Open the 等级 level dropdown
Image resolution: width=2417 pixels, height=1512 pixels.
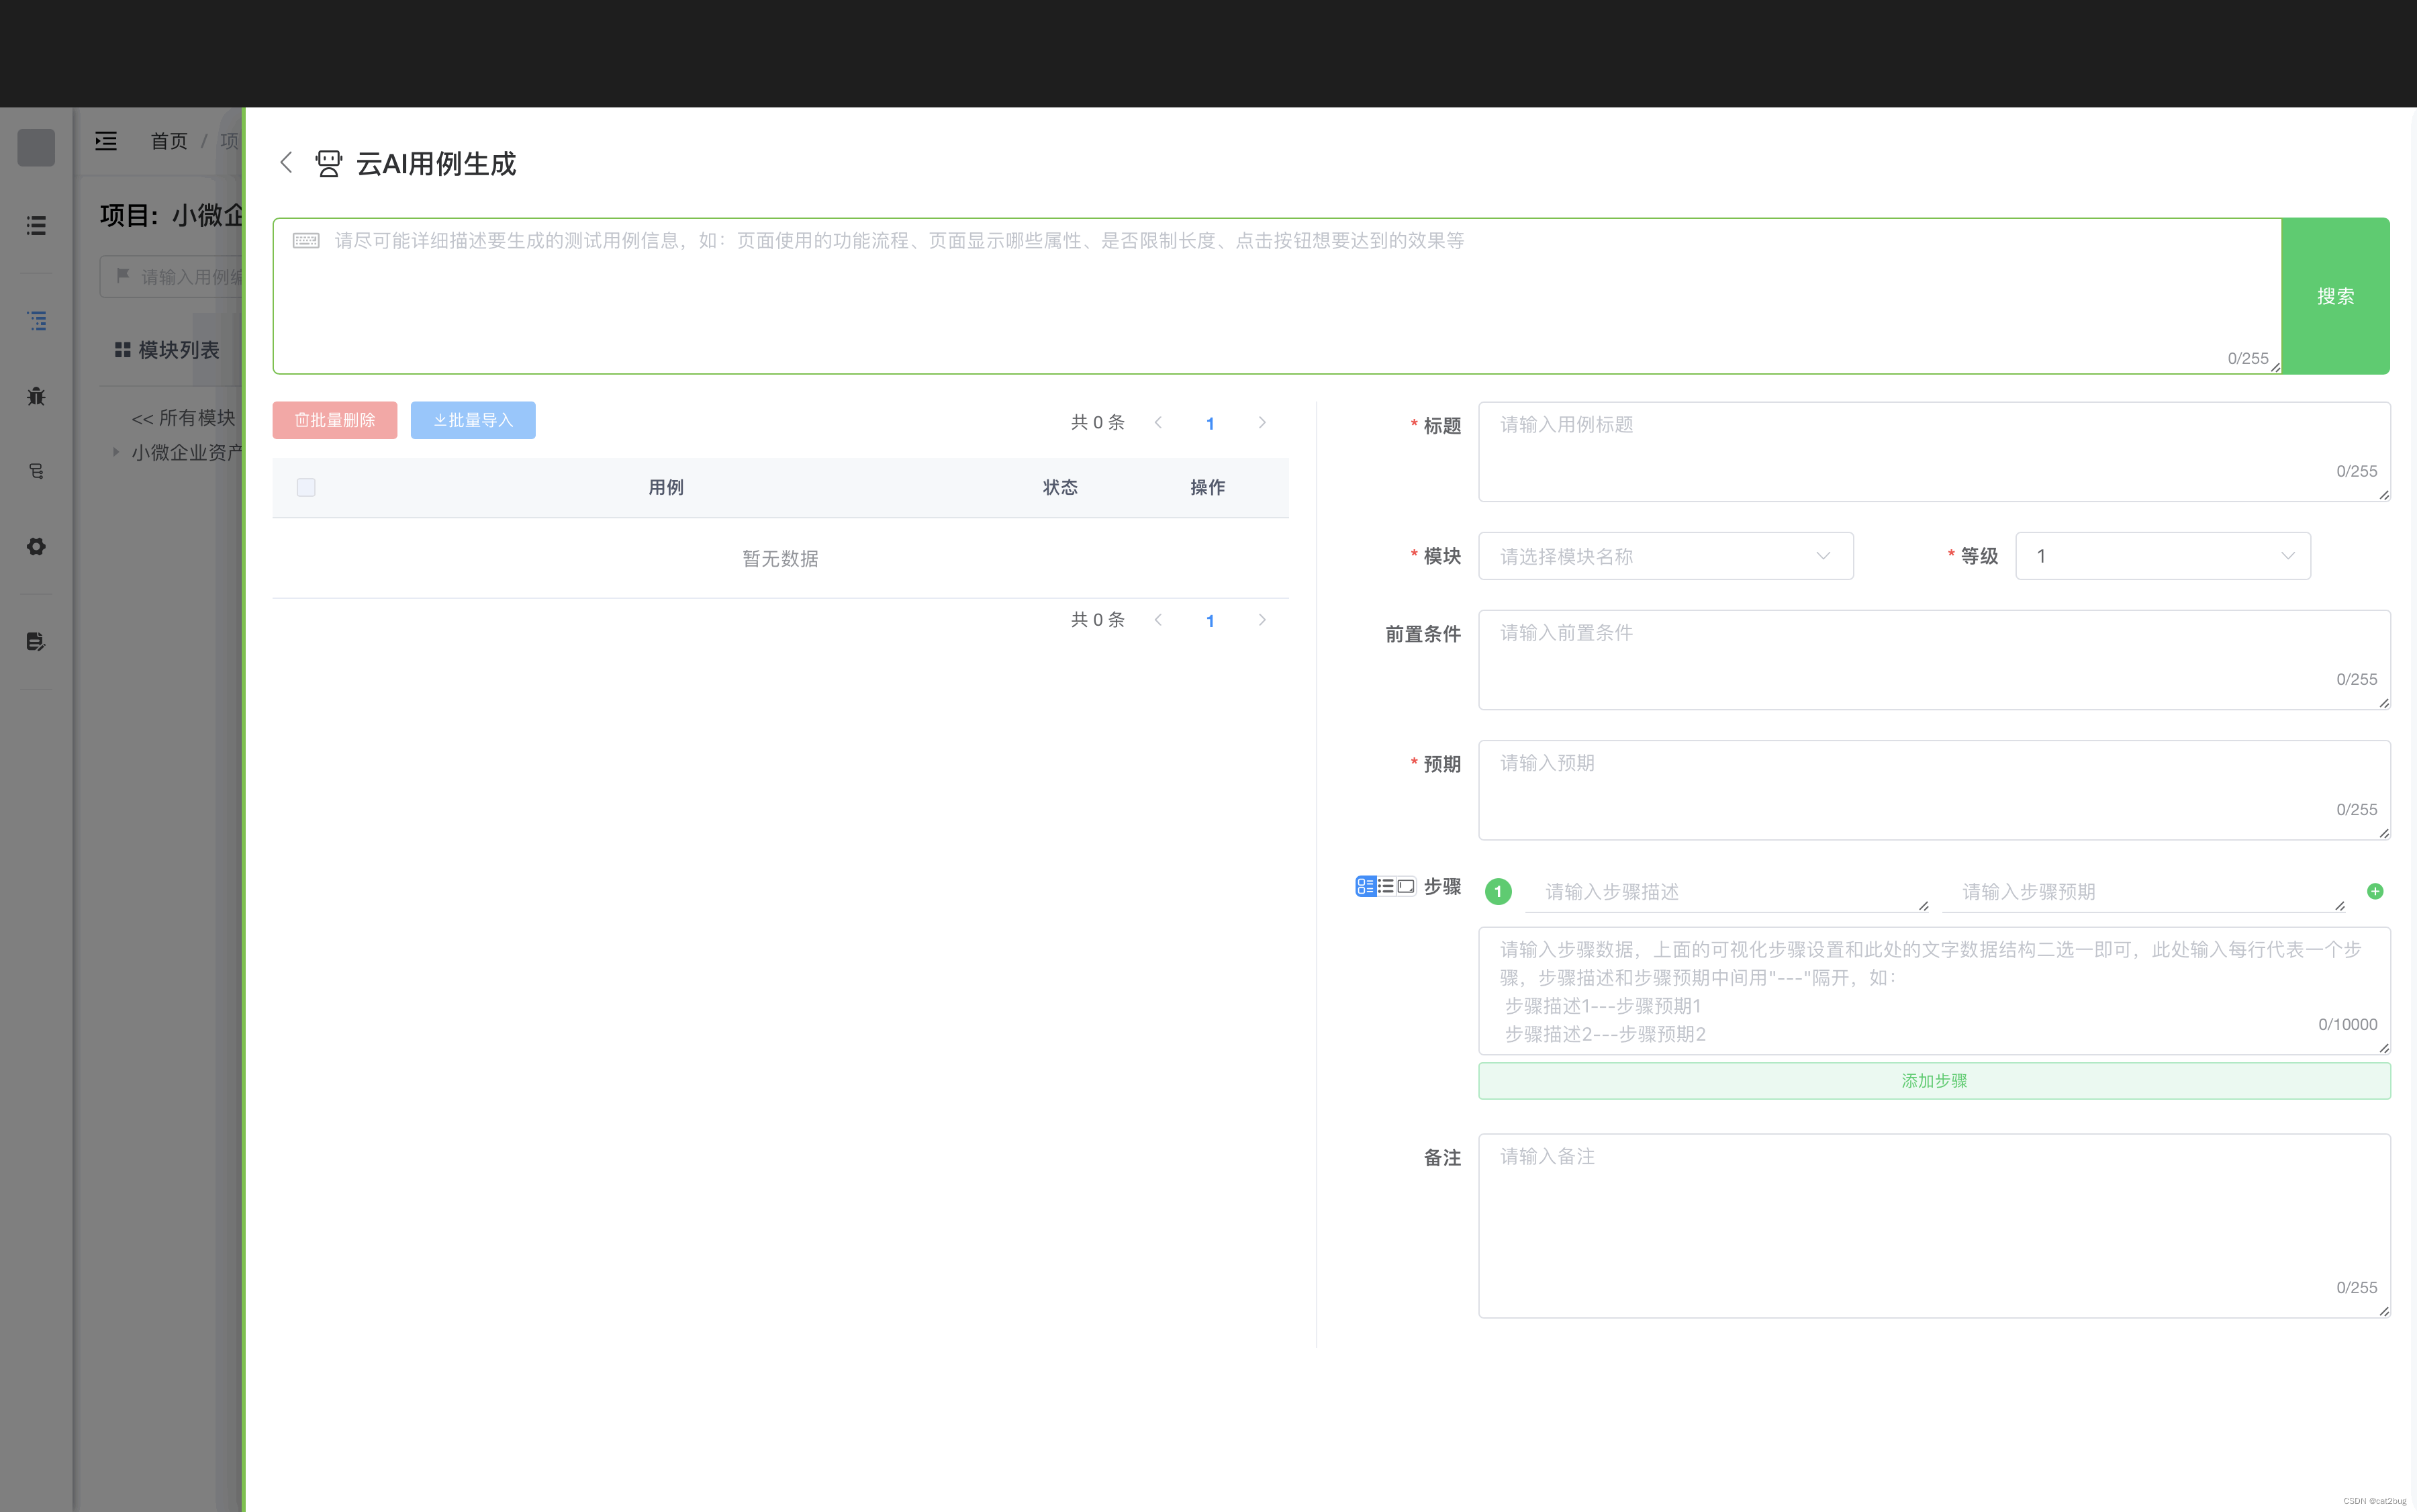pos(2163,556)
